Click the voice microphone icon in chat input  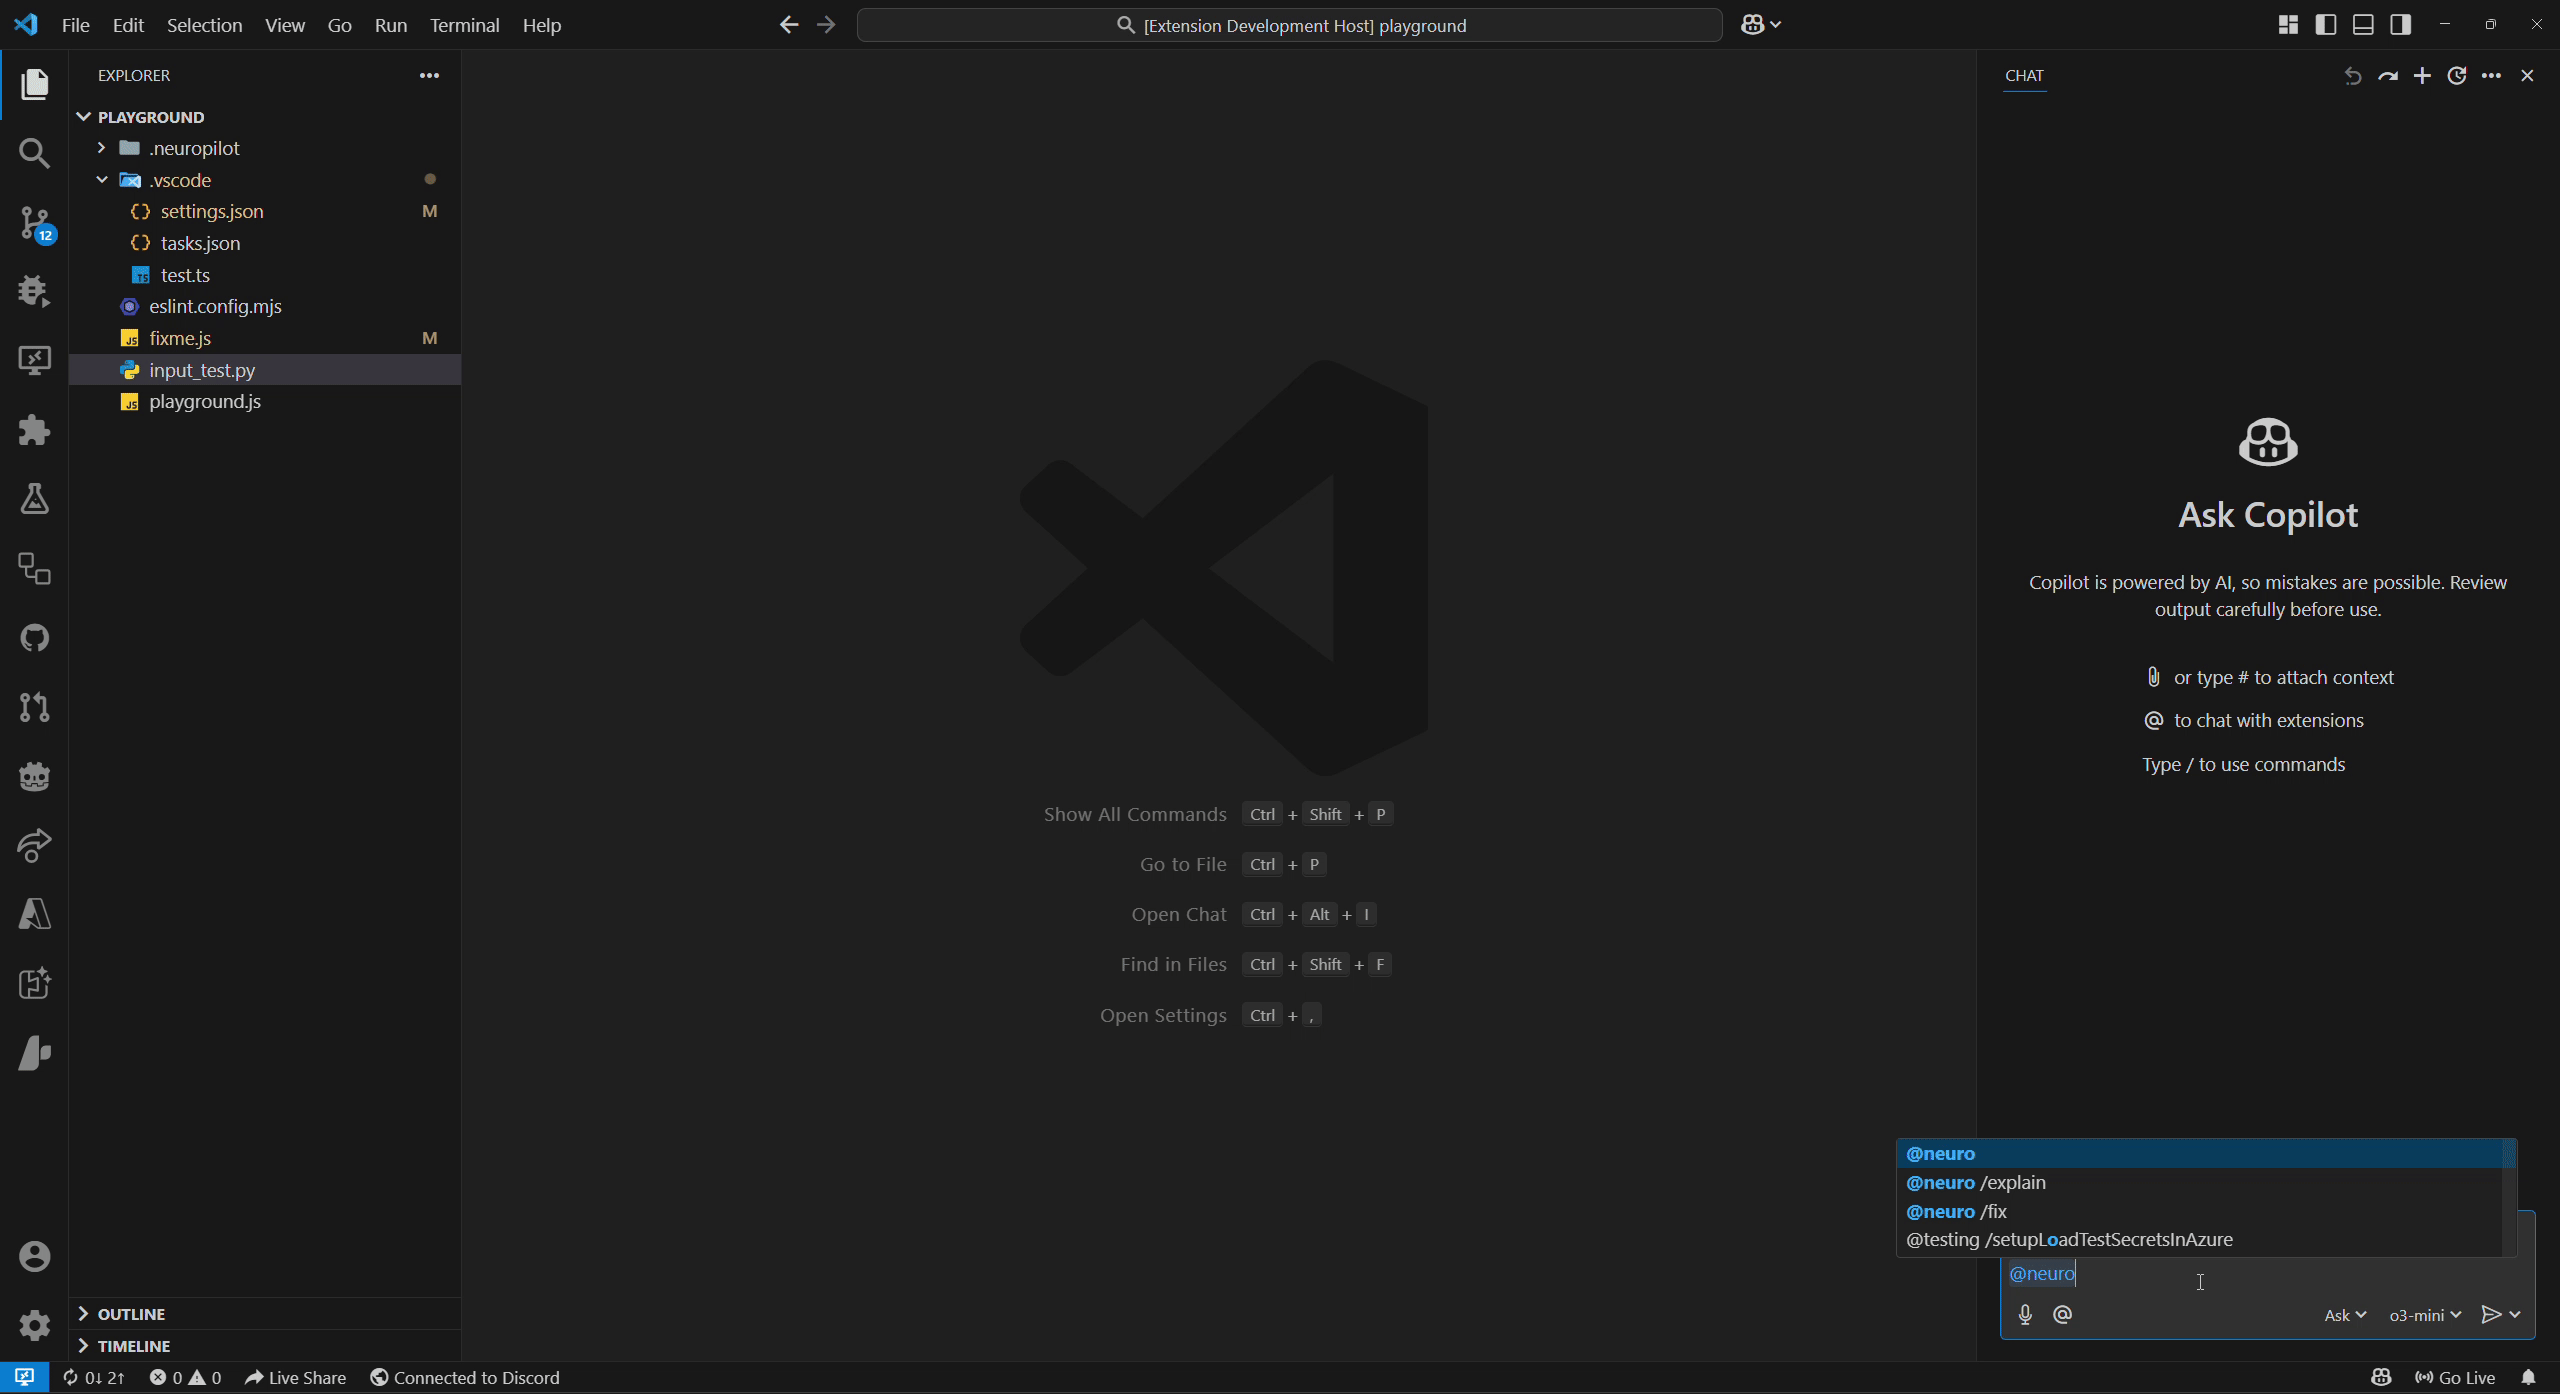tap(2025, 1315)
